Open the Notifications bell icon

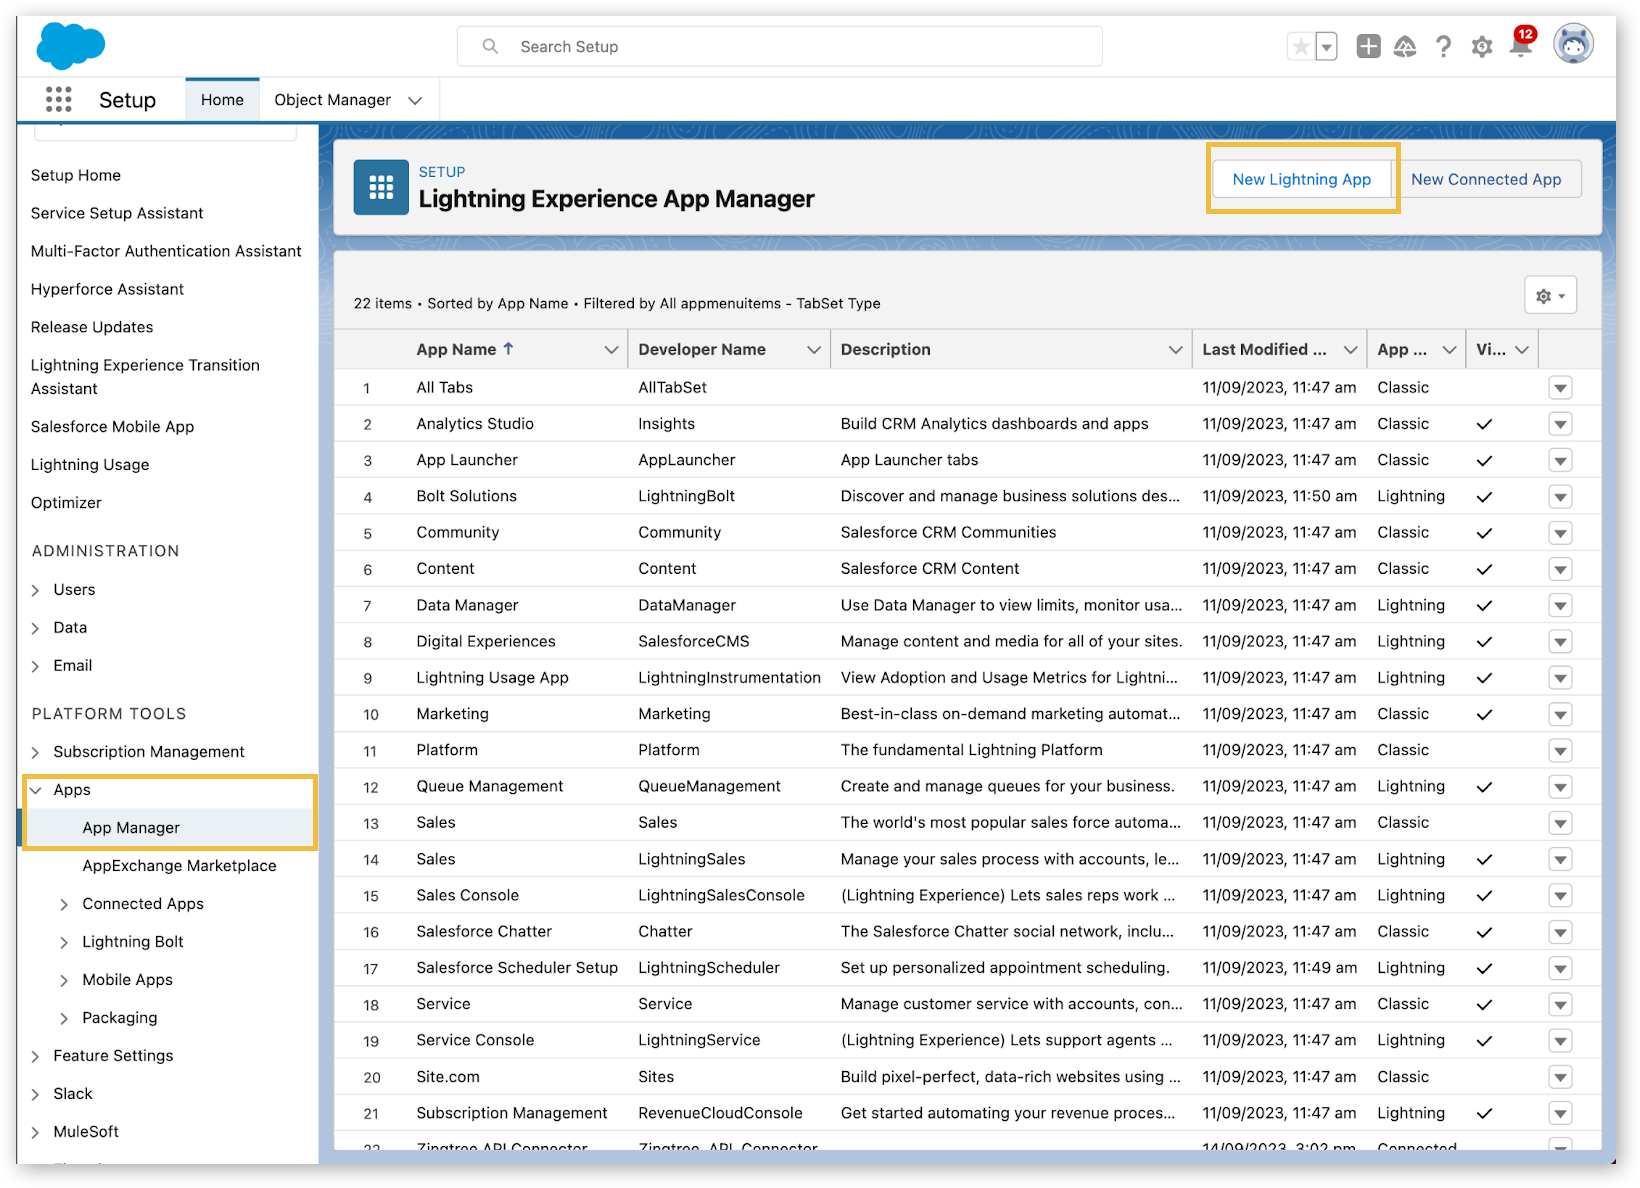[1521, 44]
